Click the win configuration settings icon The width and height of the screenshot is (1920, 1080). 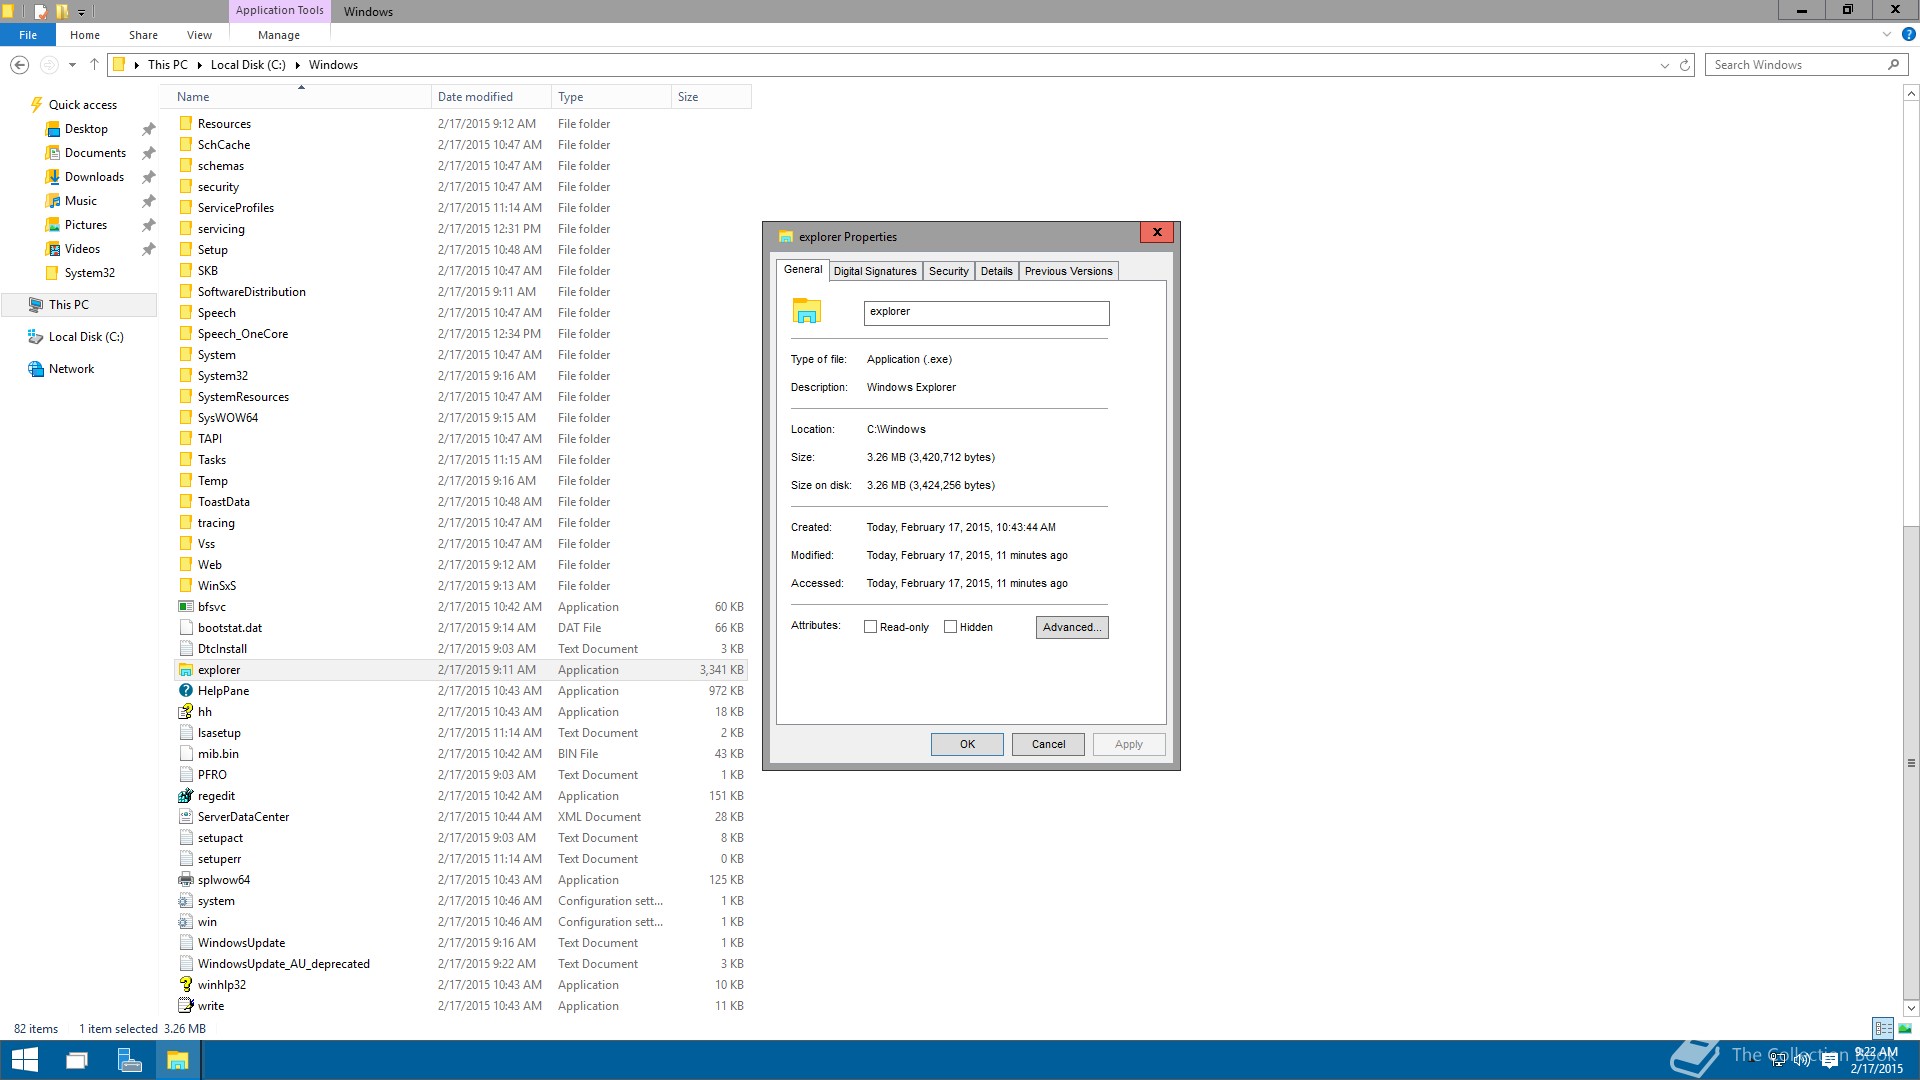(x=186, y=922)
